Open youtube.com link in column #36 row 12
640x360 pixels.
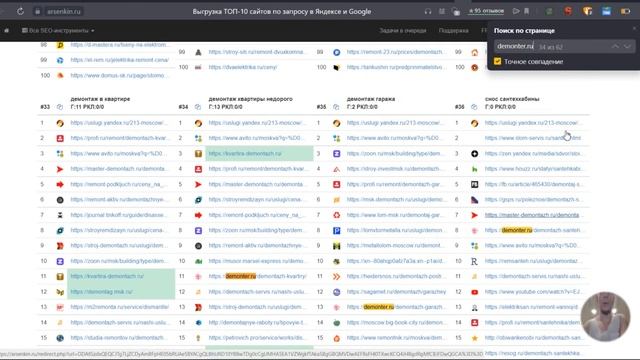(533, 292)
